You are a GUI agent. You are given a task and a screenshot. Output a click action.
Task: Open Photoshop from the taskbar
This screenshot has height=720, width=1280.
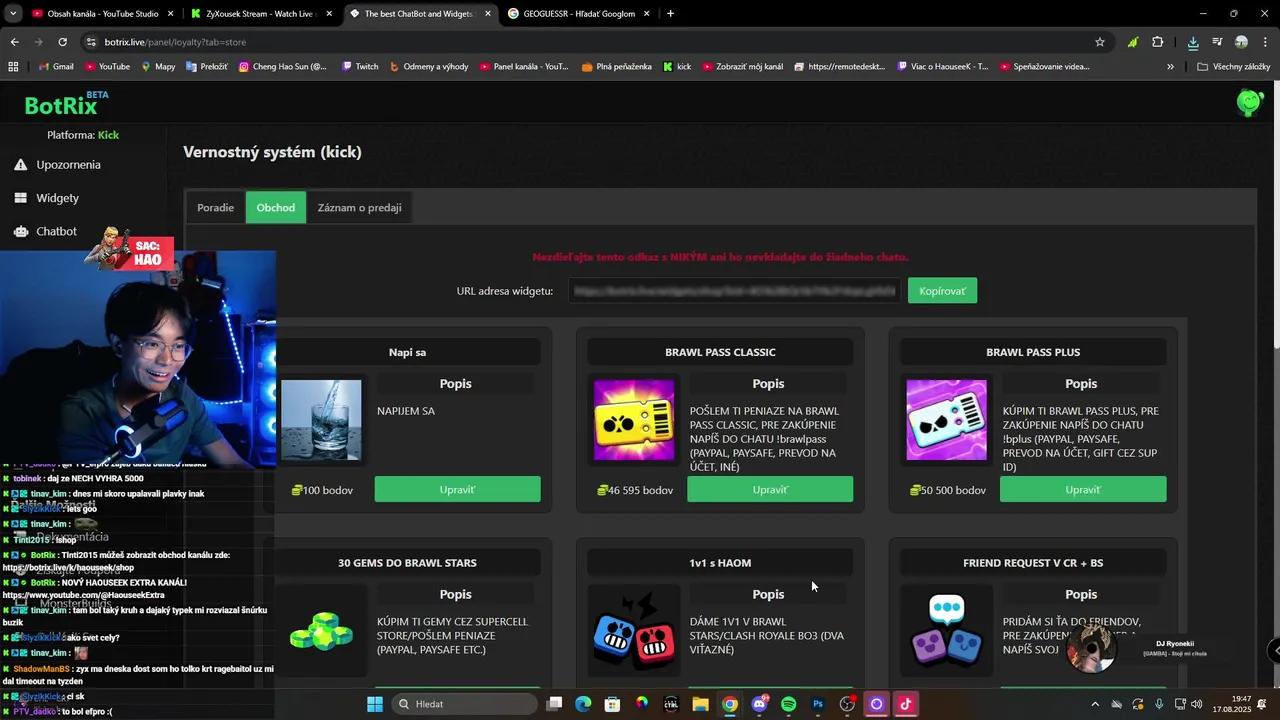(x=818, y=704)
